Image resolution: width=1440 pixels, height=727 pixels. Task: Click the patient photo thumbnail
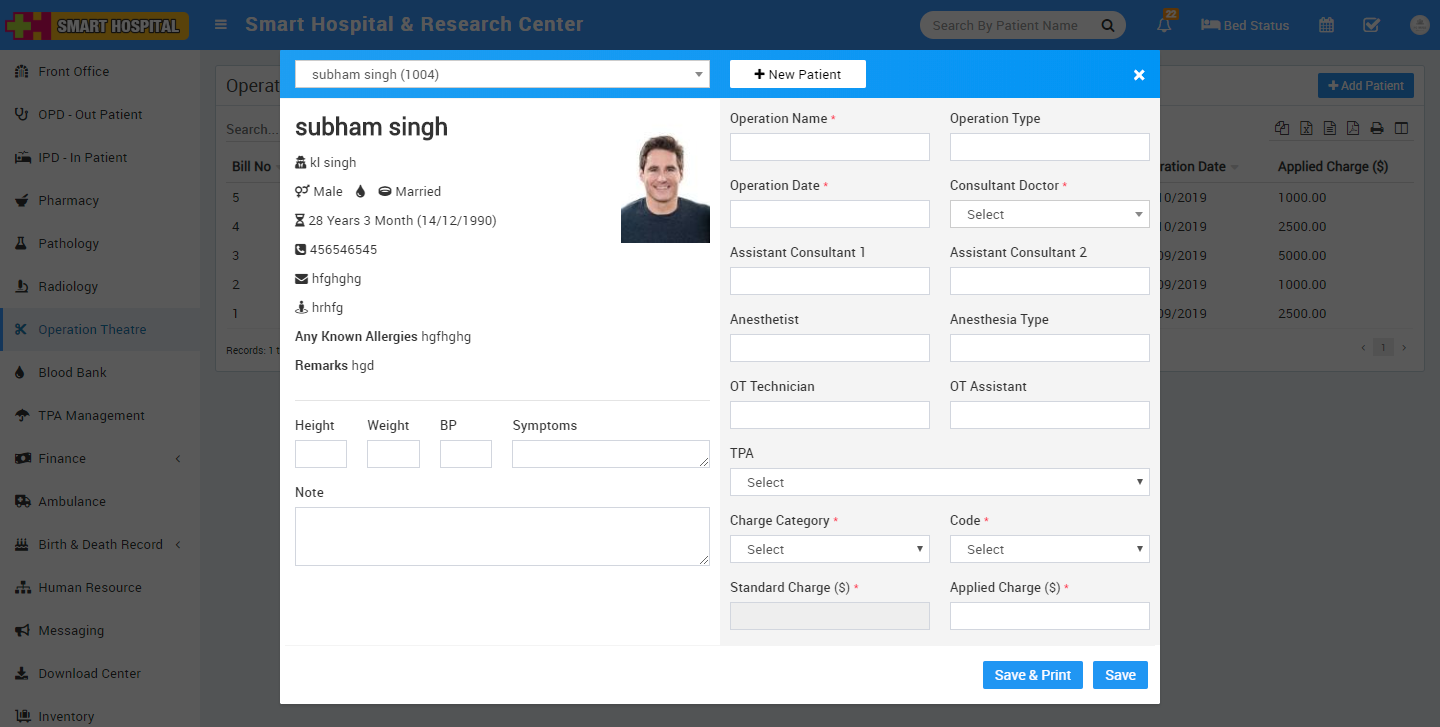click(665, 189)
